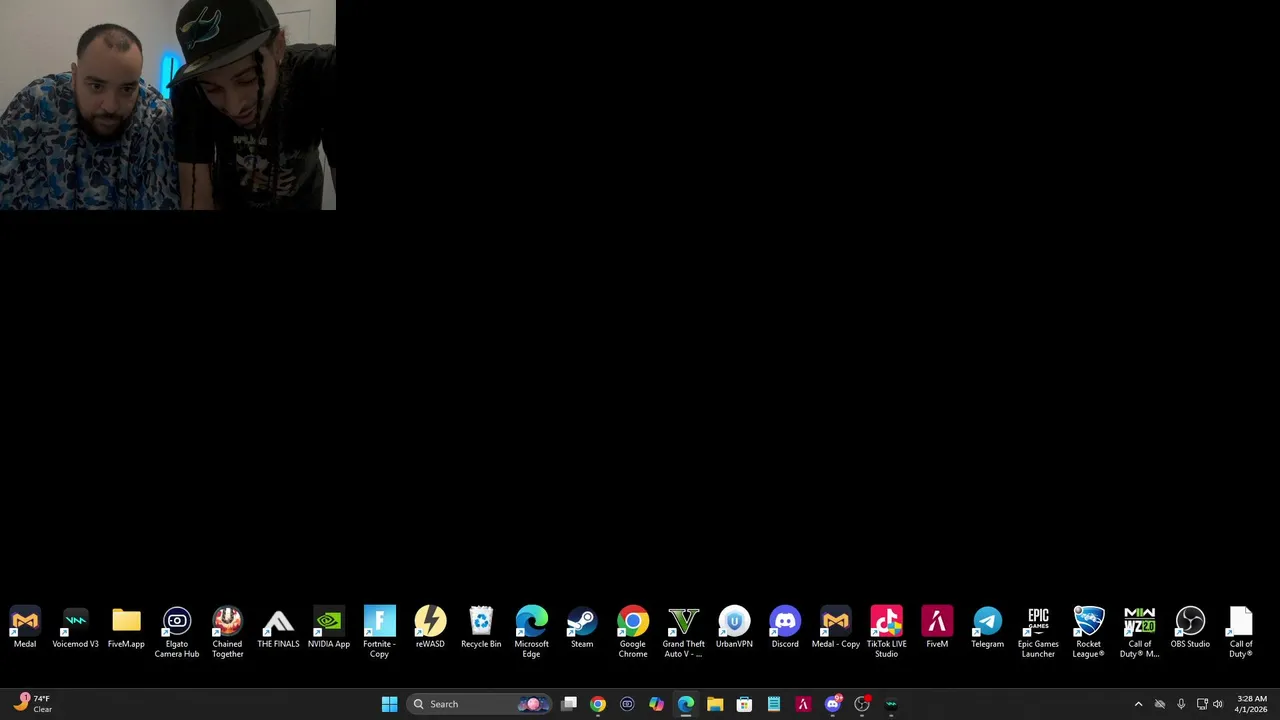
Task: Click the microphone tray icon
Action: (1181, 704)
